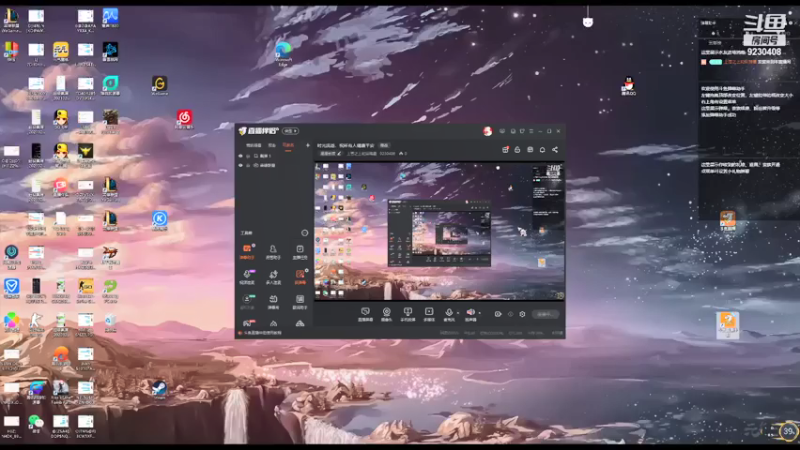Hide the first source using its eye icon
Image resolution: width=800 pixels, height=450 pixels.
pyautogui.click(x=241, y=156)
